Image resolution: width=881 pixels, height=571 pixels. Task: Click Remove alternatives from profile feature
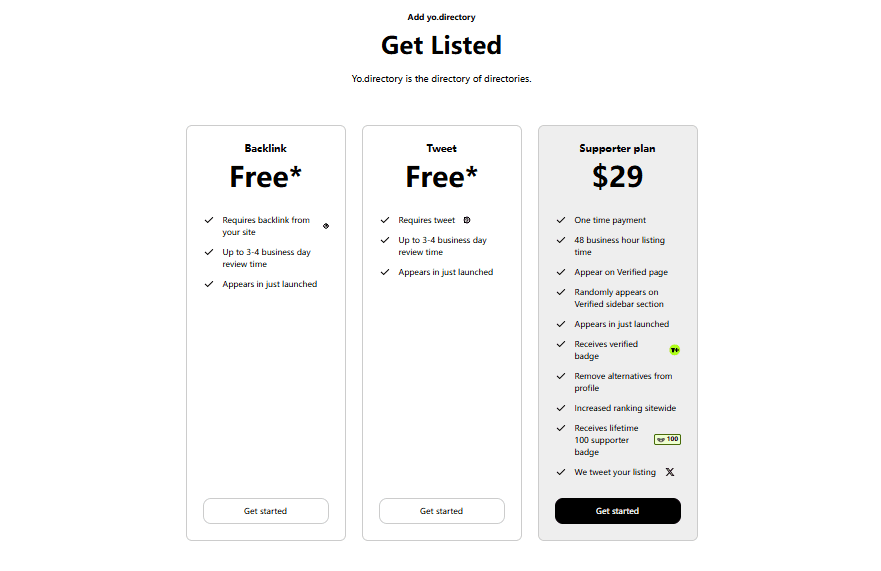click(623, 382)
